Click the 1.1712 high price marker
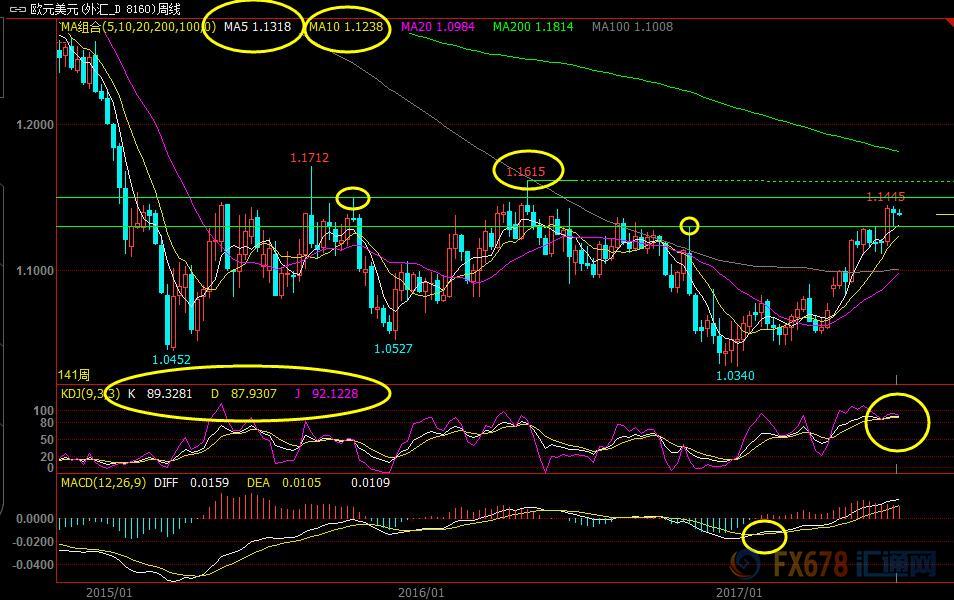The image size is (954, 600). click(309, 158)
